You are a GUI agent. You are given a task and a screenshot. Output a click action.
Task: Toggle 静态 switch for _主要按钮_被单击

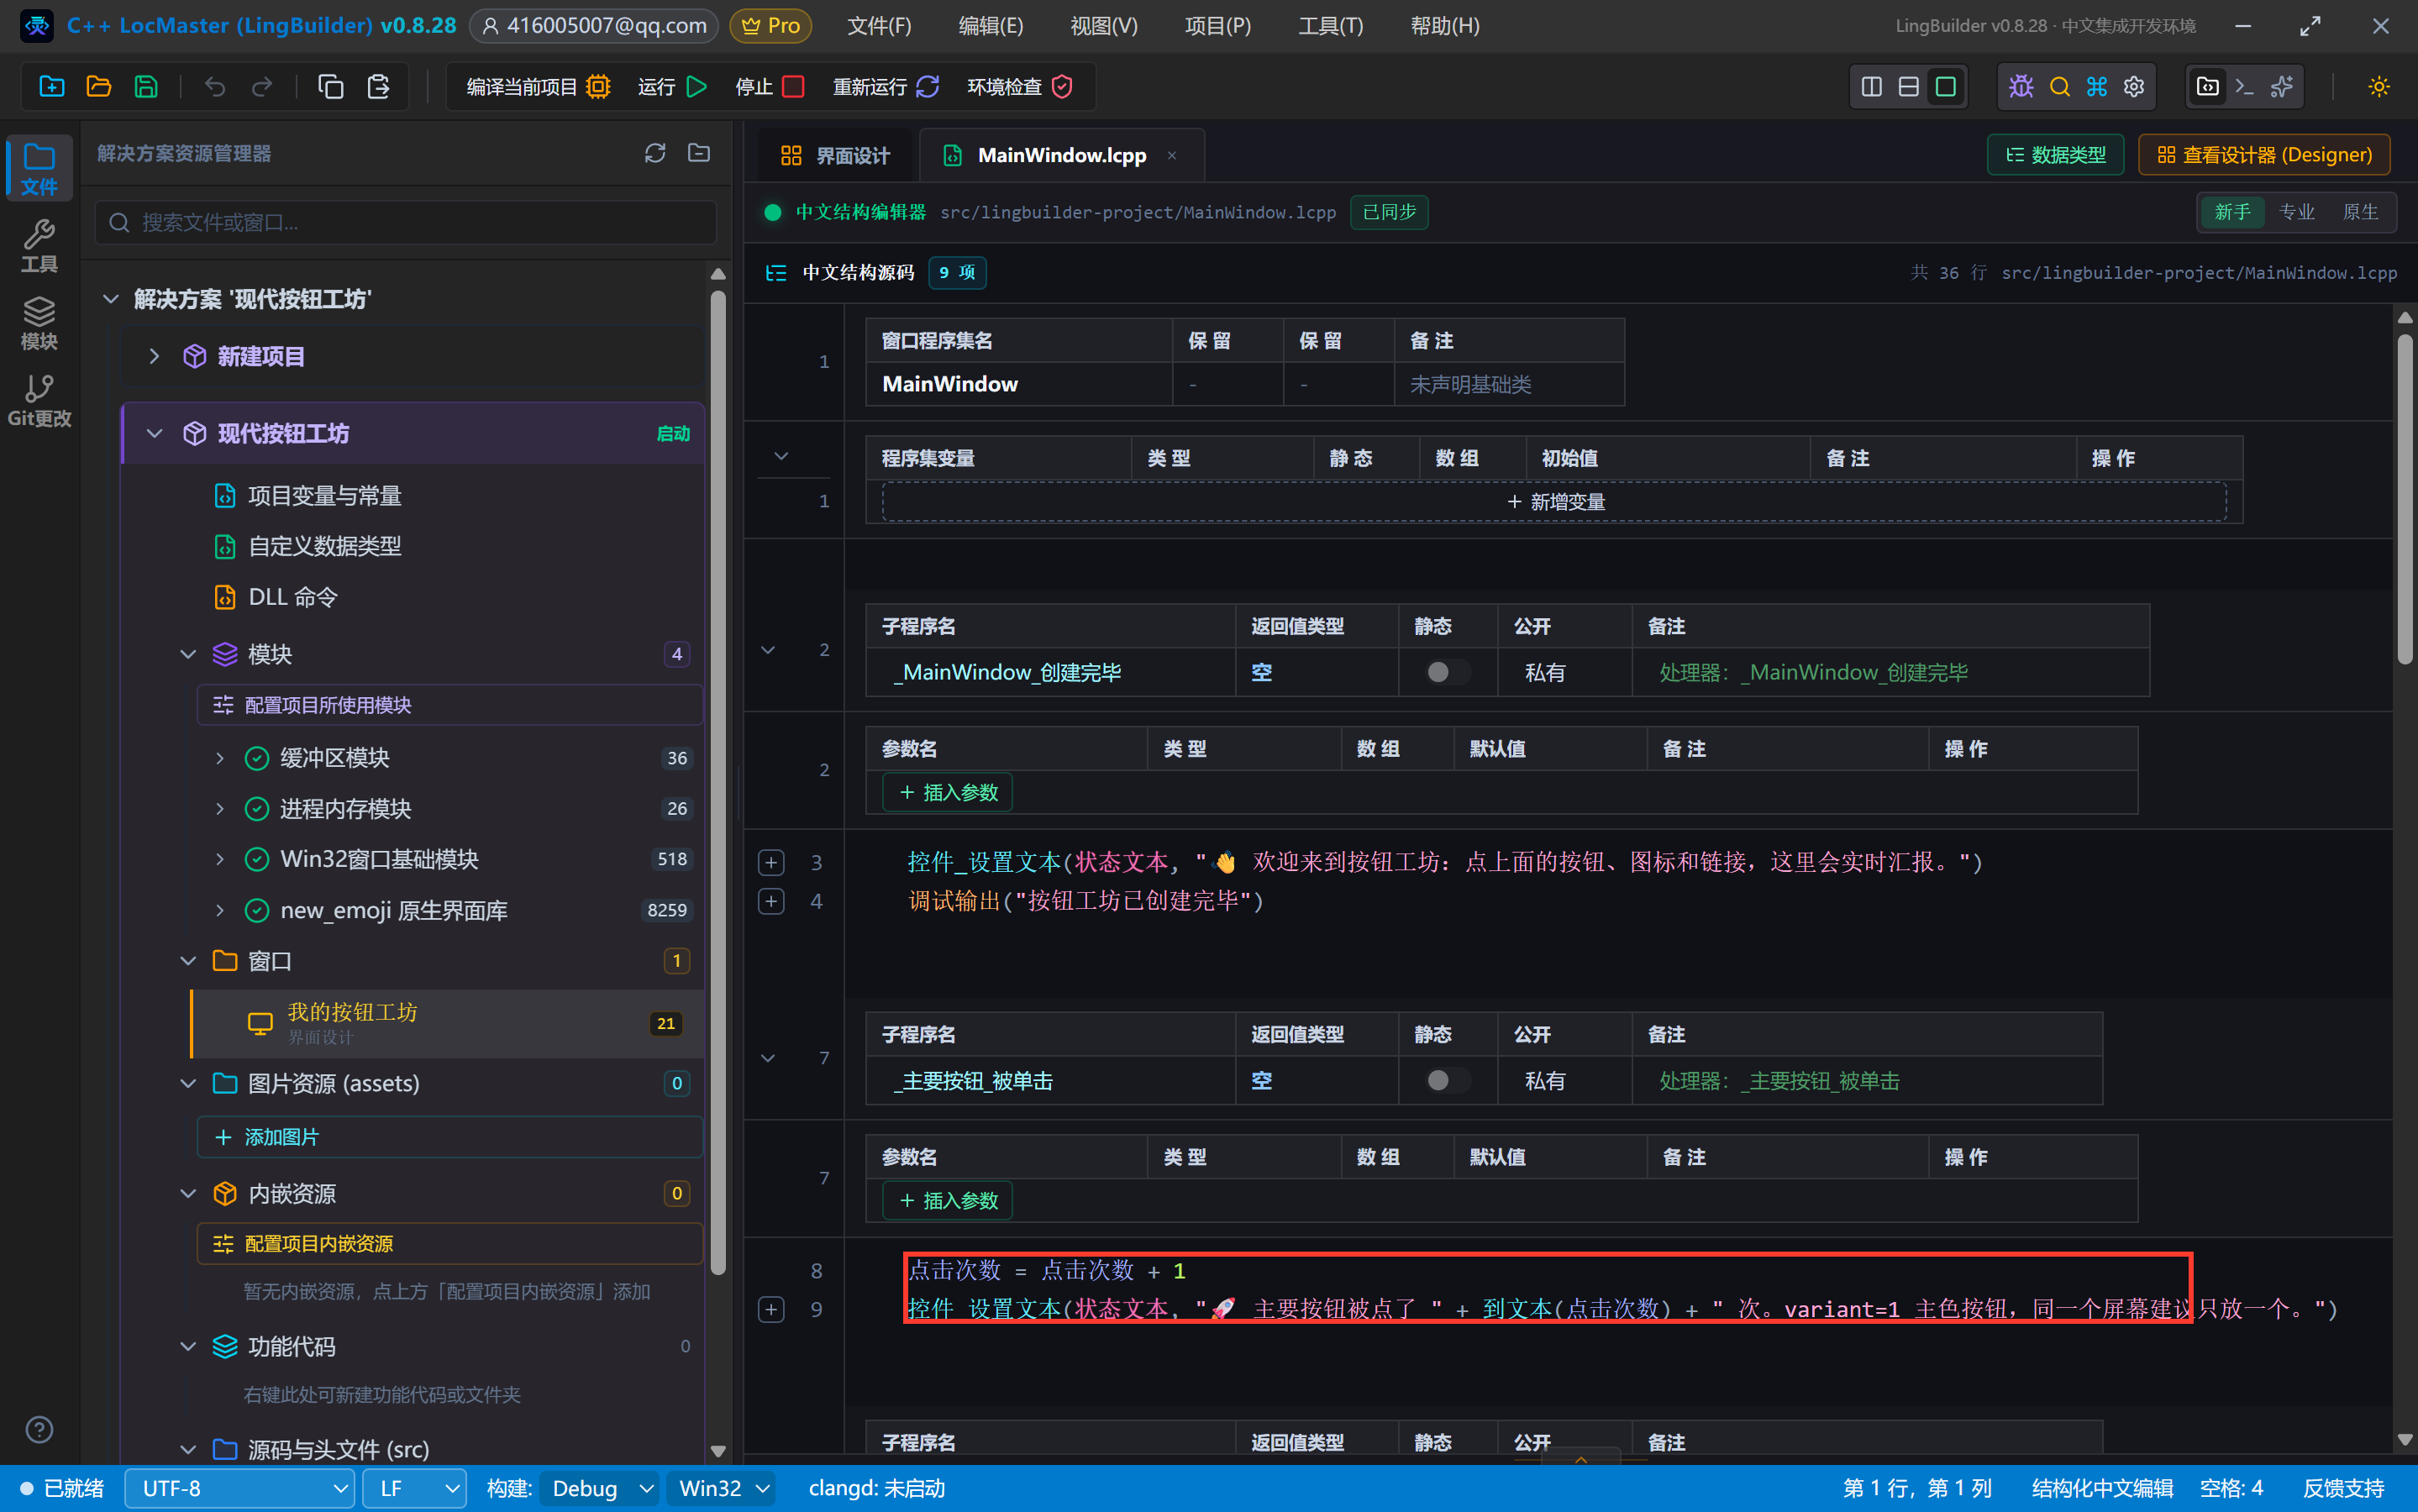[1446, 1080]
